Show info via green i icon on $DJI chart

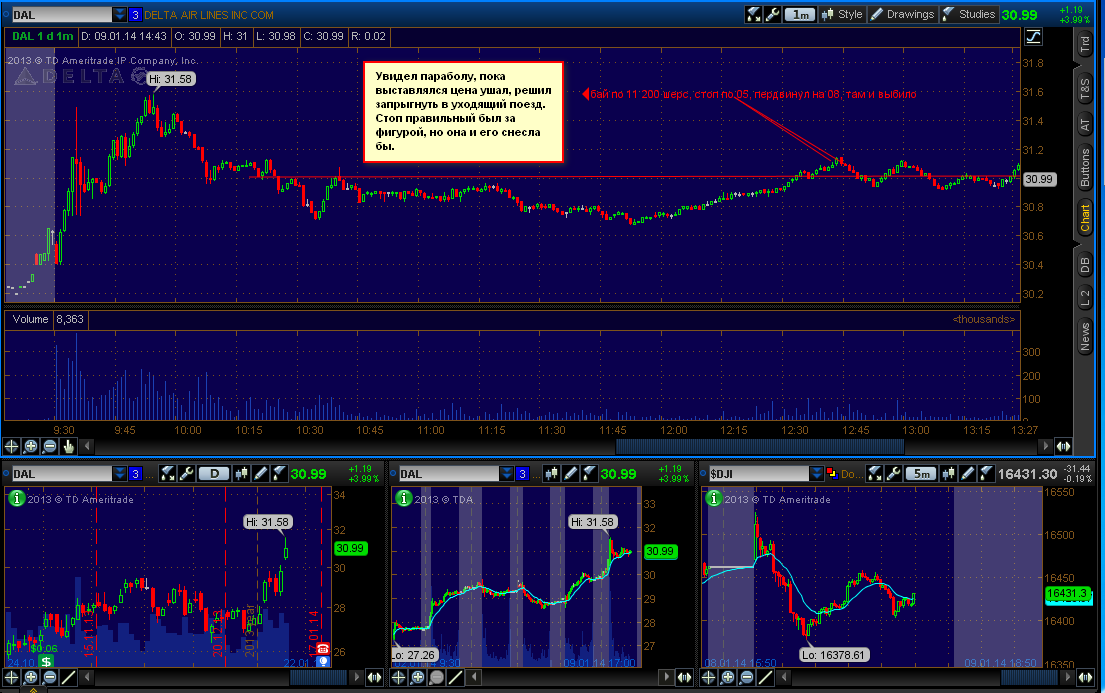713,498
